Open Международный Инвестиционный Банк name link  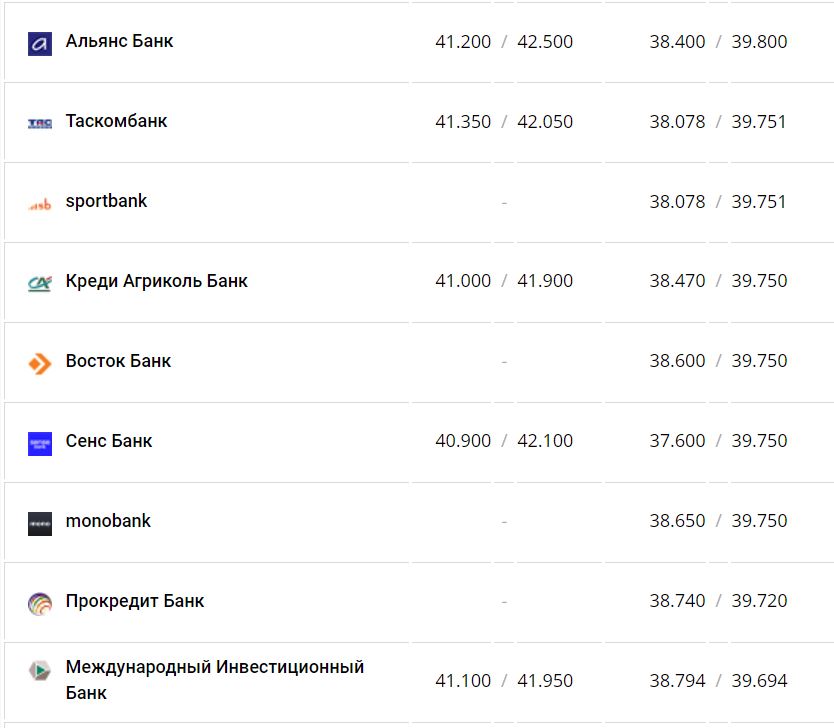point(214,680)
